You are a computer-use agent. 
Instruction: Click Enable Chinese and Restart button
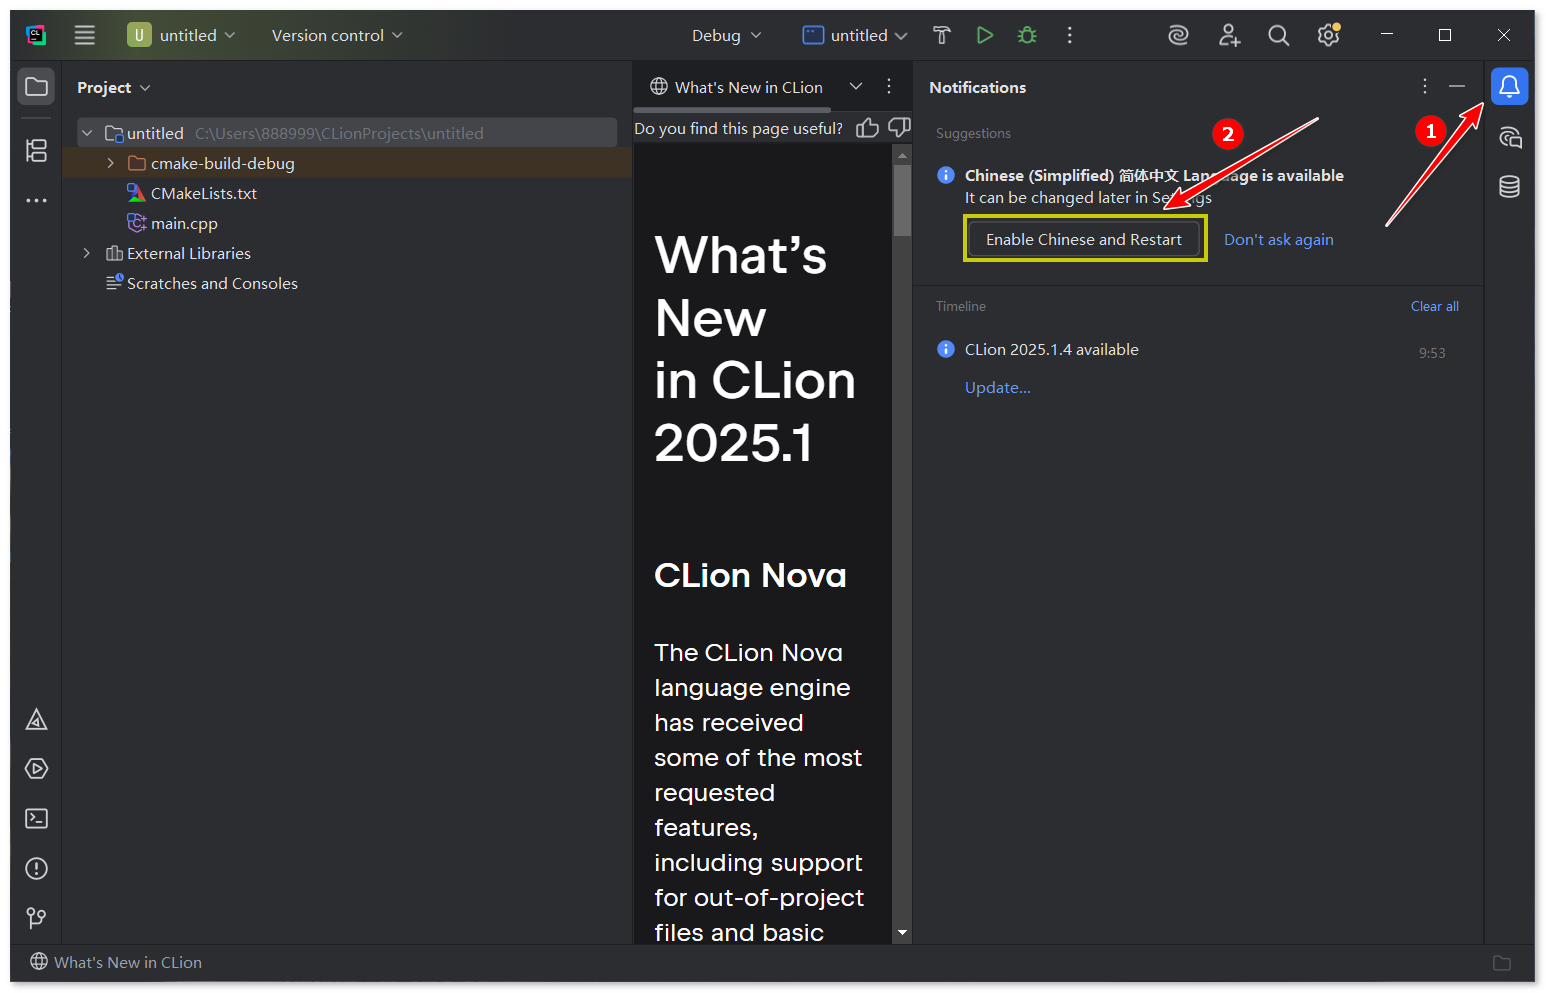tap(1084, 239)
